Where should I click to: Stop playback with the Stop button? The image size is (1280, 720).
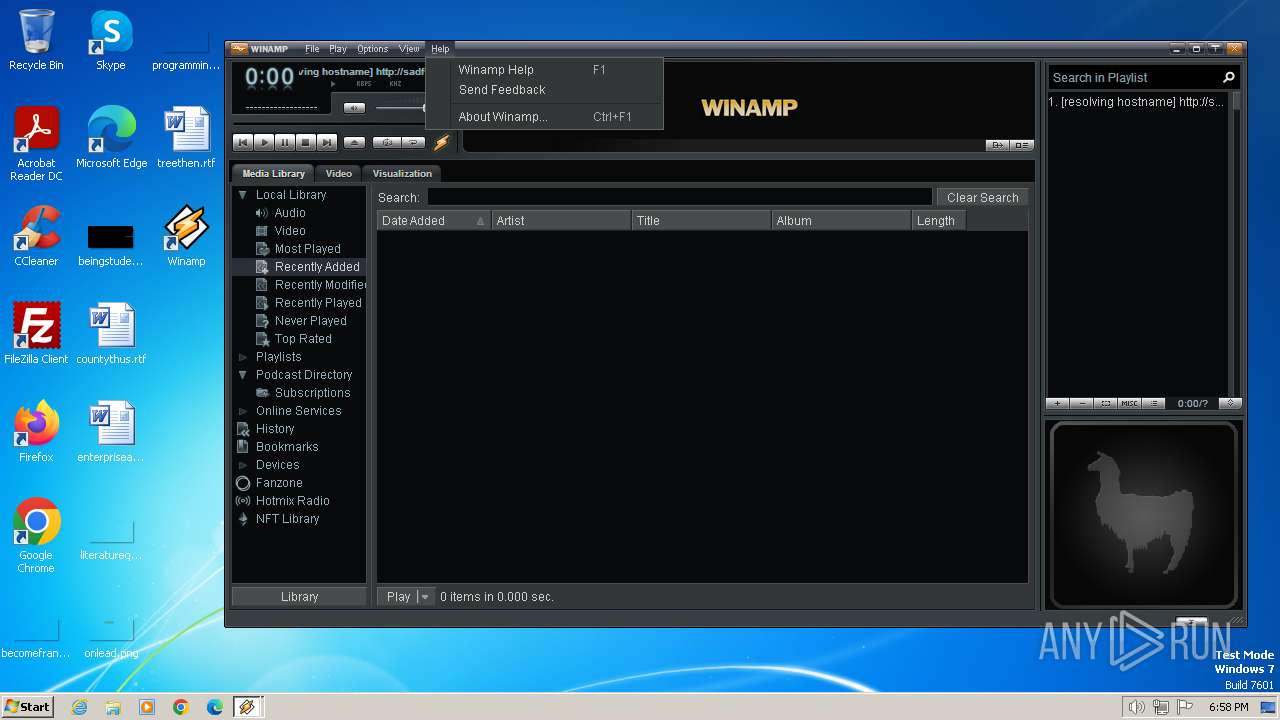pyautogui.click(x=306, y=143)
